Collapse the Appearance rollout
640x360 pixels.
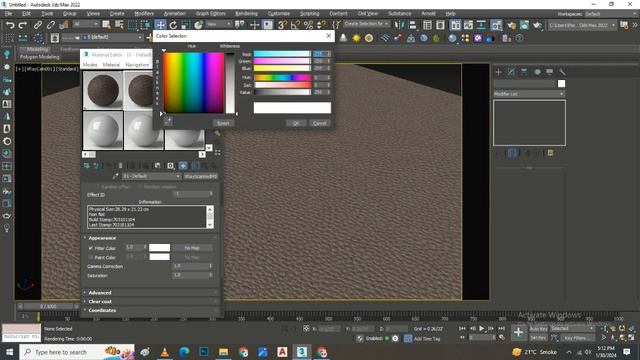point(102,238)
